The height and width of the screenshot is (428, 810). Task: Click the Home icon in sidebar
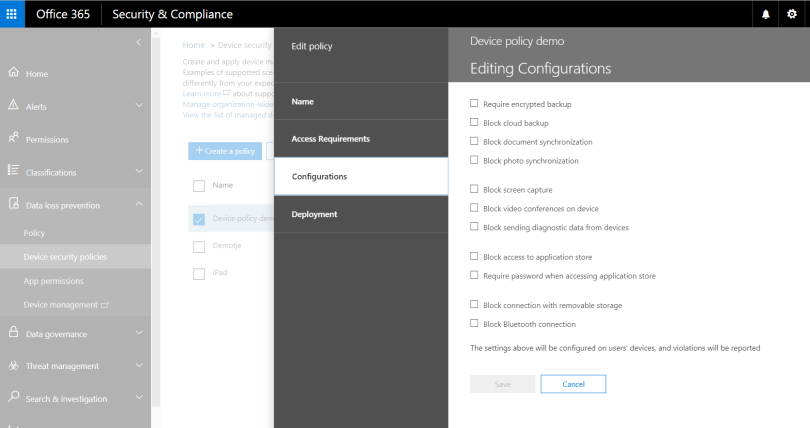13,73
